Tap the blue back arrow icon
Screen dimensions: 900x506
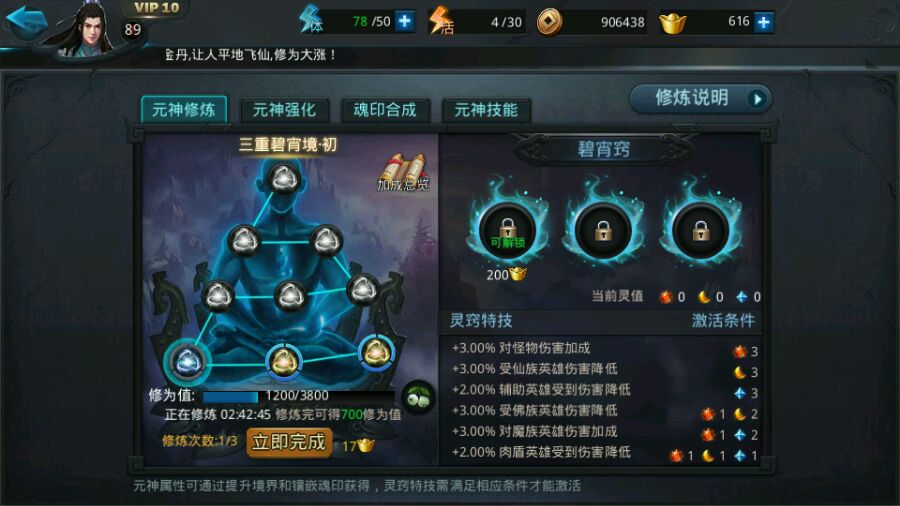click(x=26, y=22)
